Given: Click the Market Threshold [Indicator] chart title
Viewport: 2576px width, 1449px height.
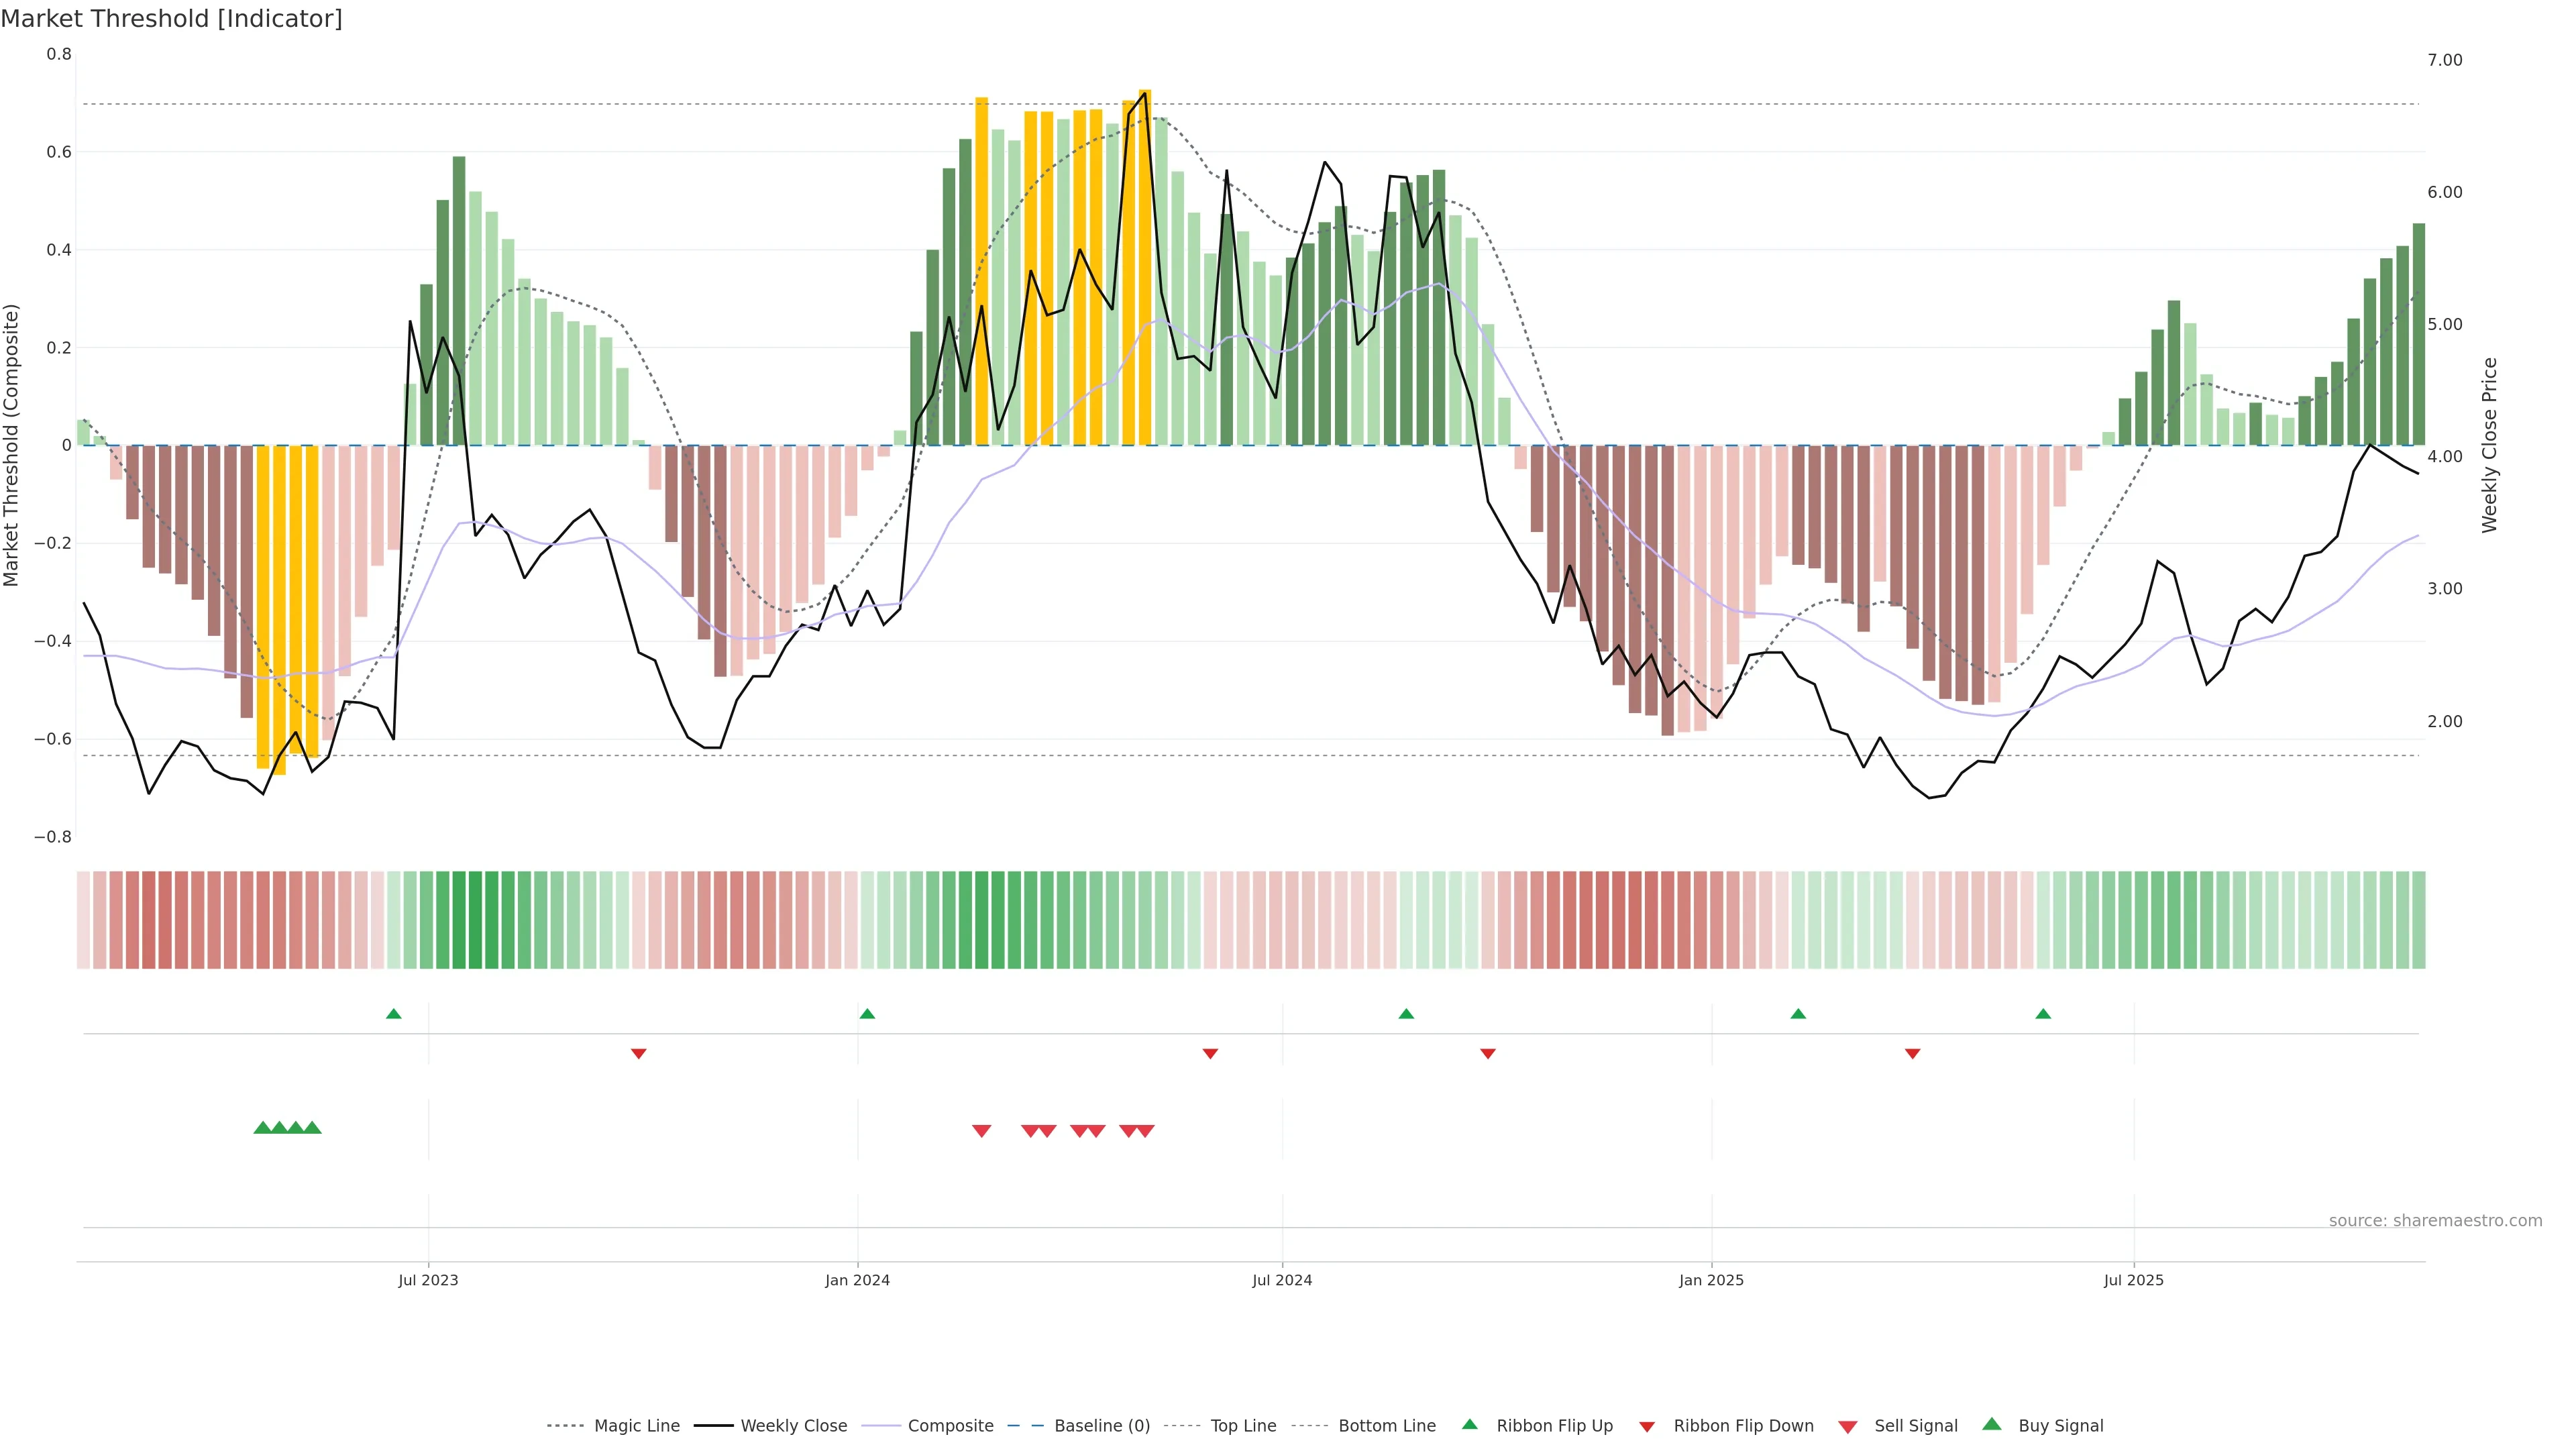Looking at the screenshot, I should tap(171, 19).
